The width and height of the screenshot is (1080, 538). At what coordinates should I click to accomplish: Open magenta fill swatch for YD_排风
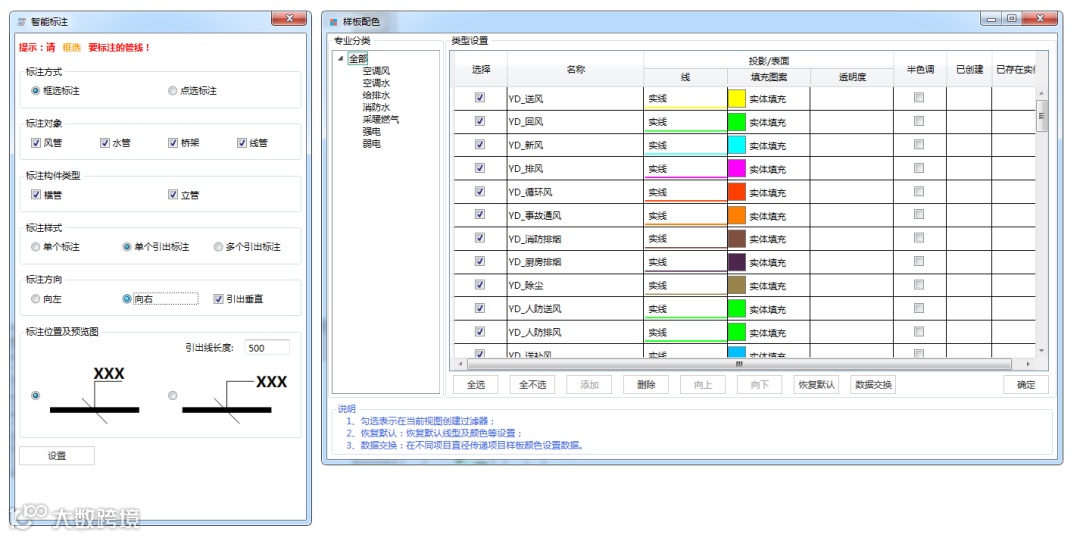(737, 169)
